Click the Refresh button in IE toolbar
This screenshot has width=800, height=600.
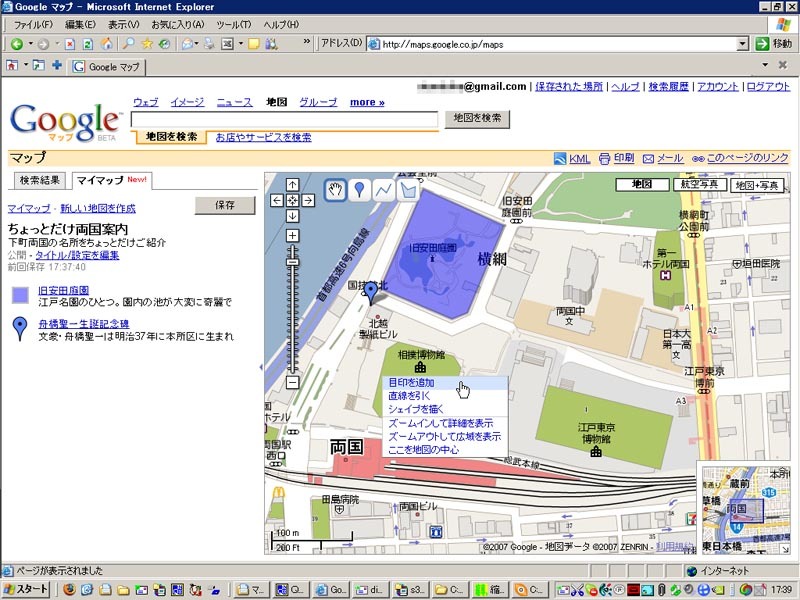pyautogui.click(x=87, y=44)
